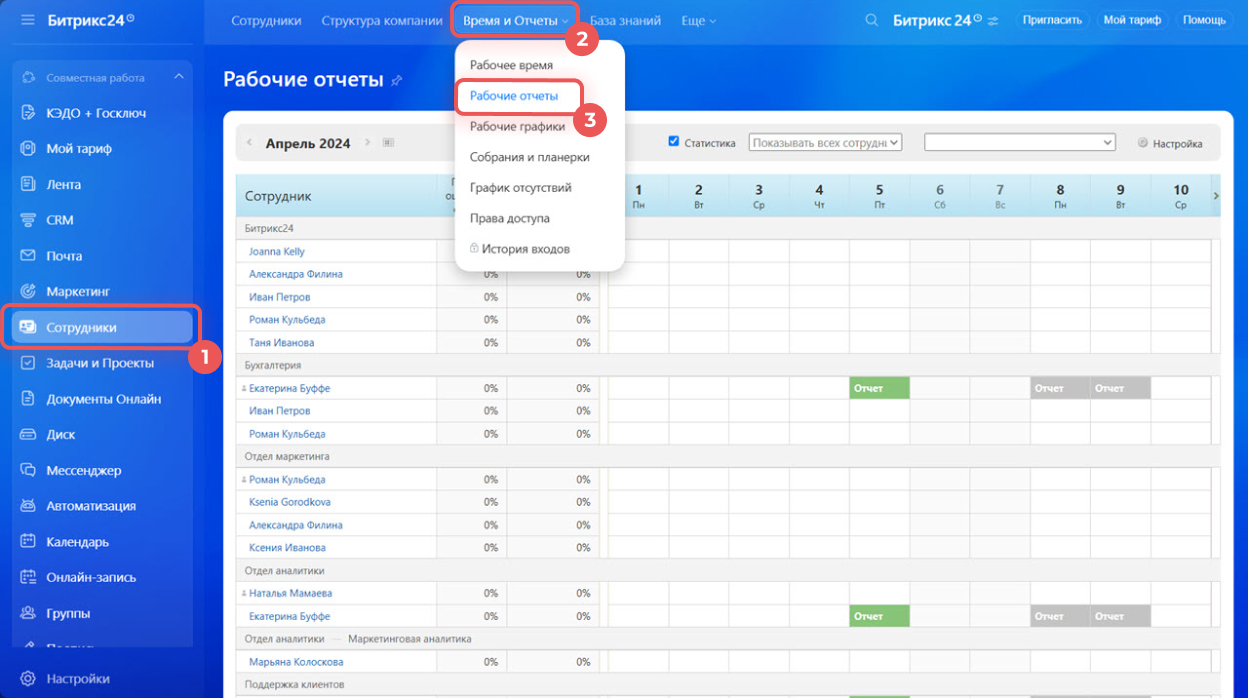
Task: Expand the Еще menu in top bar
Action: tap(698, 21)
